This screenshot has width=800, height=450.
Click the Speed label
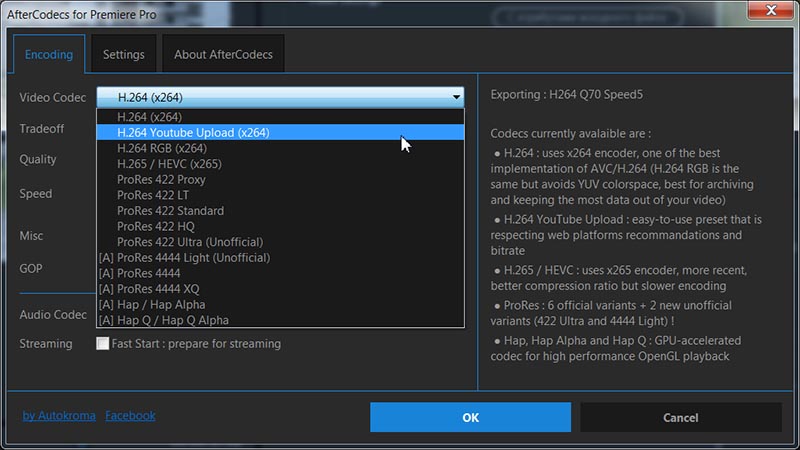coord(36,194)
